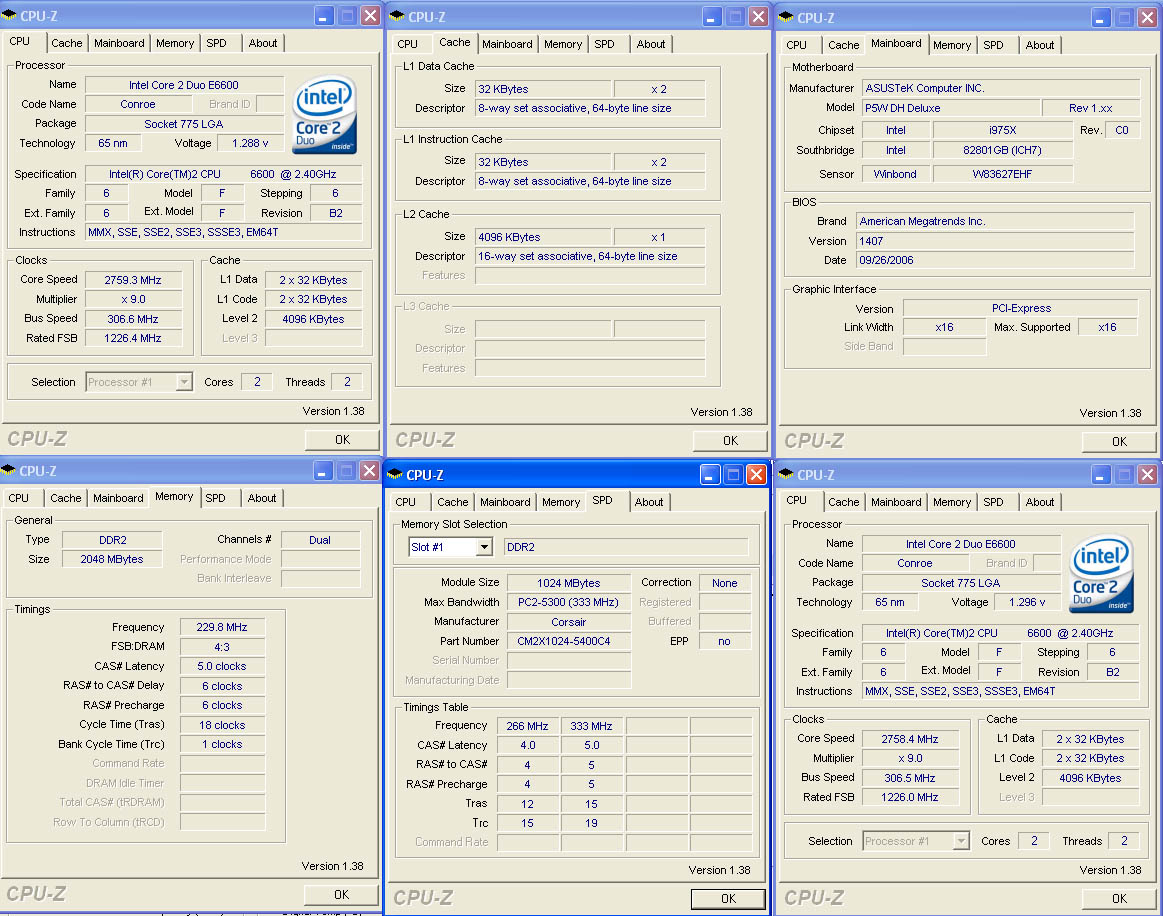
Task: Click CPU-Z title bar icon of bottom-right window
Action: (786, 475)
